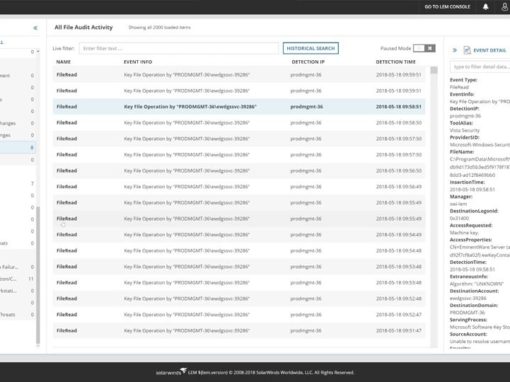Click the All File Audit Activity title
The image size is (510, 382).
point(84,27)
